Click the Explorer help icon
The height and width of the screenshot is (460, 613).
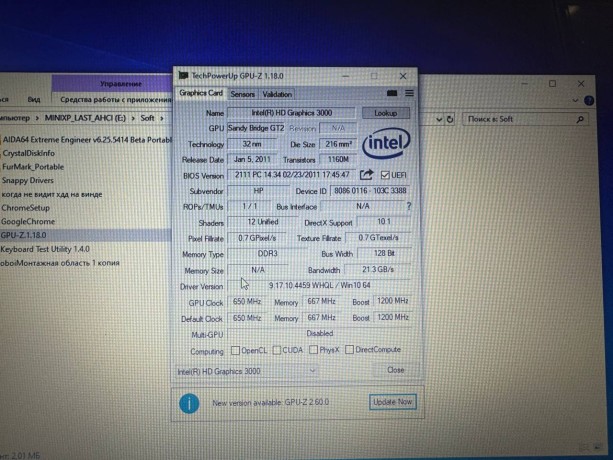(x=589, y=100)
